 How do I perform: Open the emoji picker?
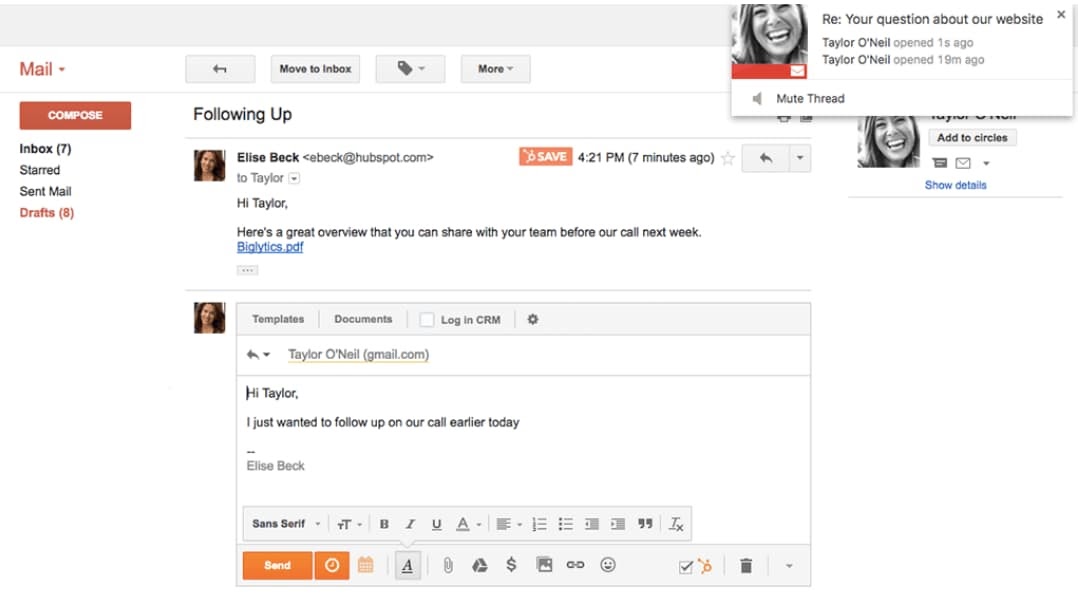(x=607, y=565)
